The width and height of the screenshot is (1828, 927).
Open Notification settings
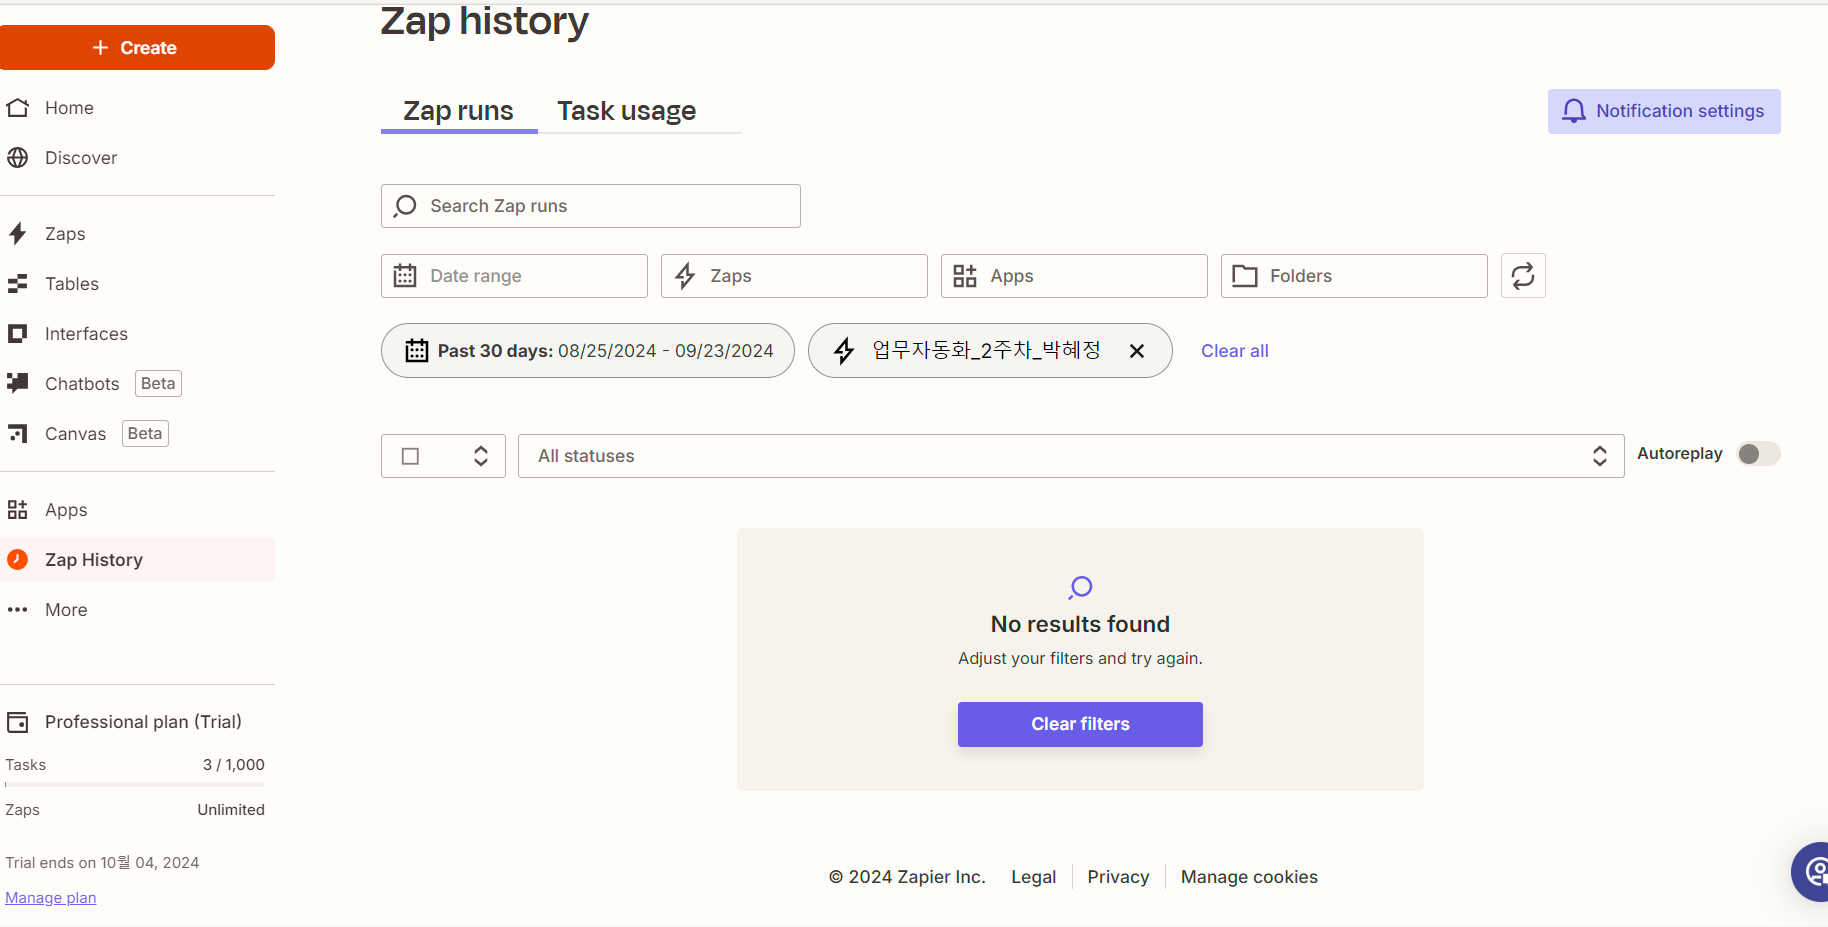1664,111
